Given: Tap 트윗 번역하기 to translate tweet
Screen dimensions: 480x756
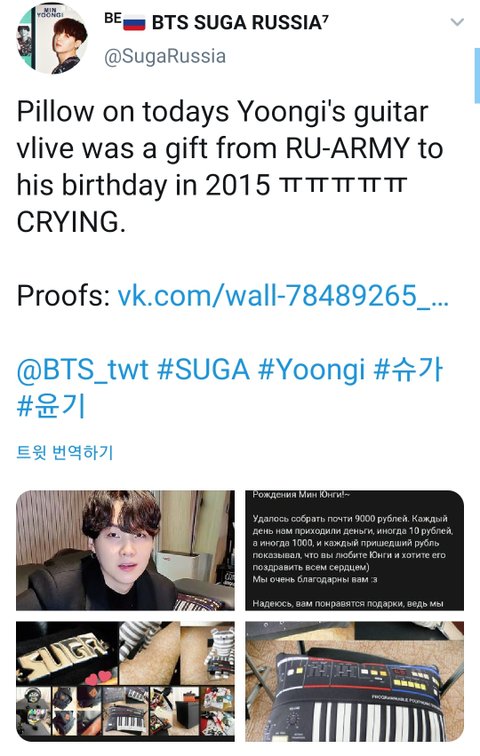Looking at the screenshot, I should pos(65,452).
